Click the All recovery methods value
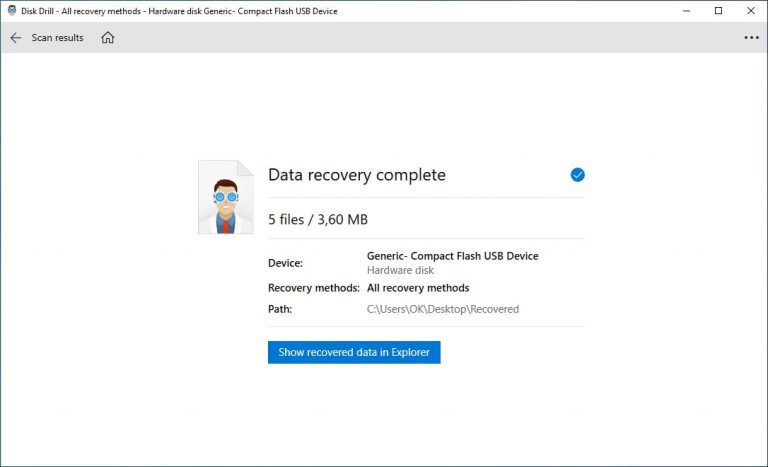768x467 pixels. pos(418,288)
